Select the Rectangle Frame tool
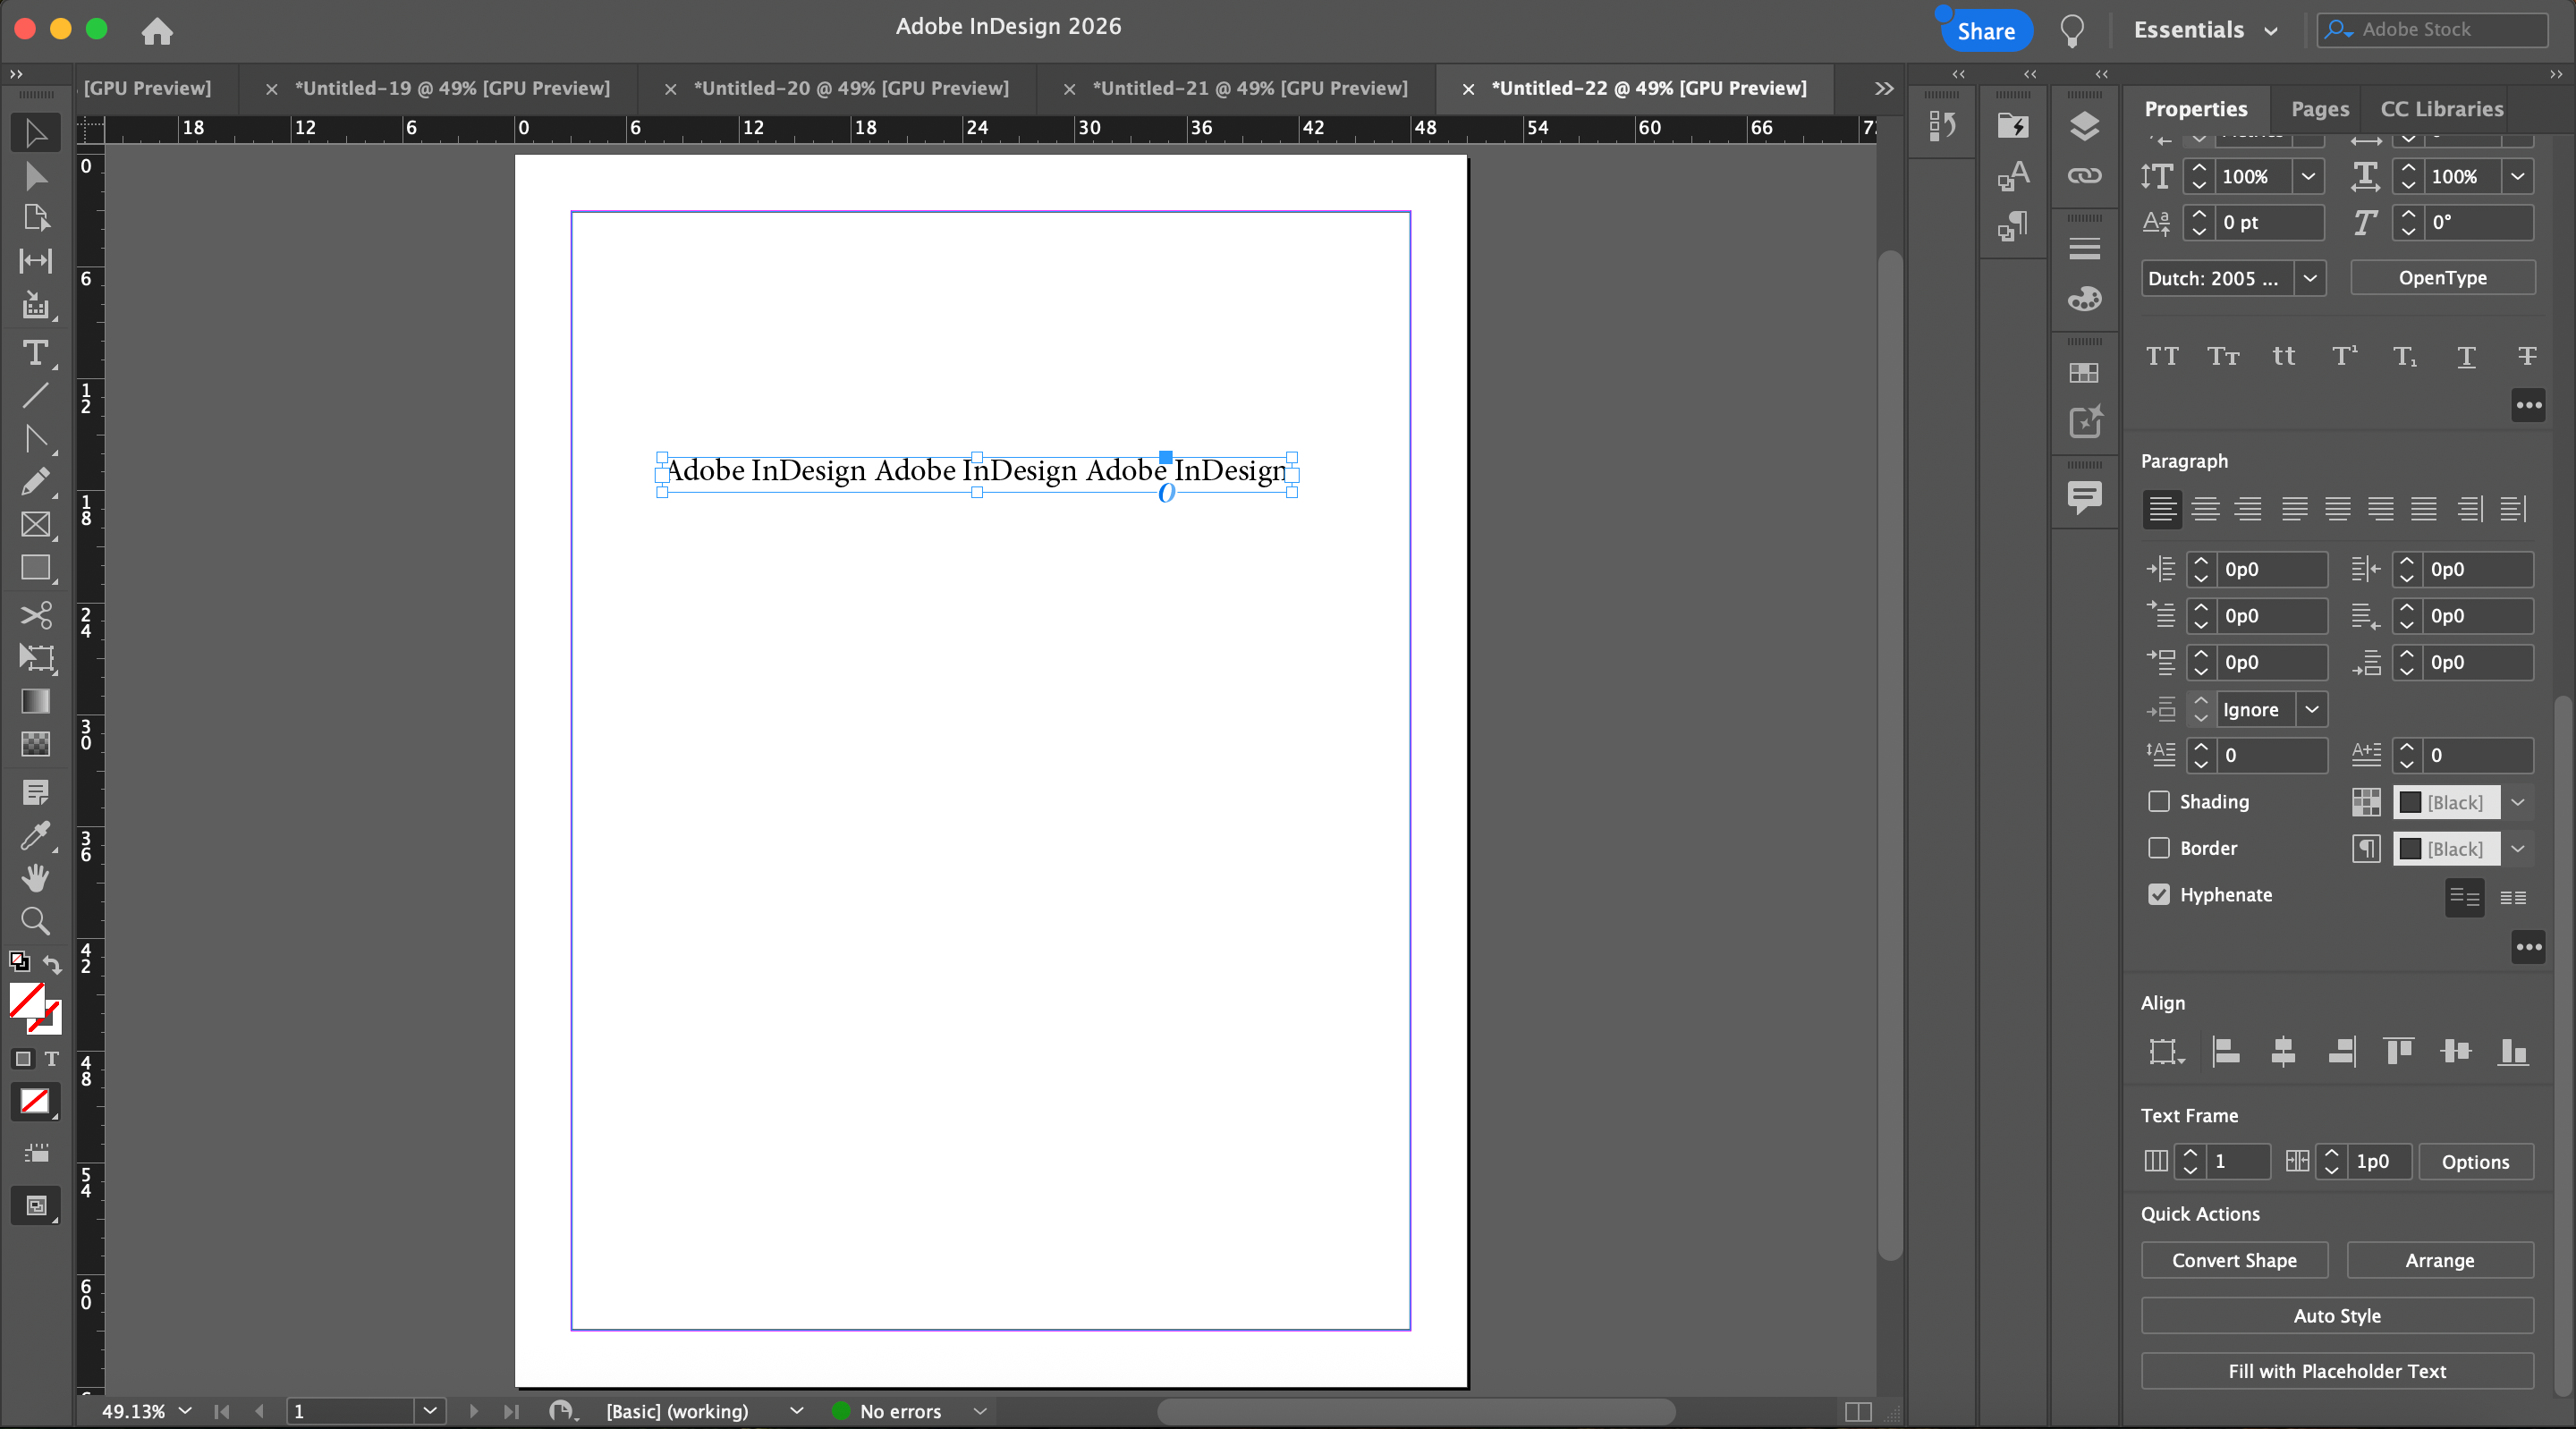 (35, 525)
